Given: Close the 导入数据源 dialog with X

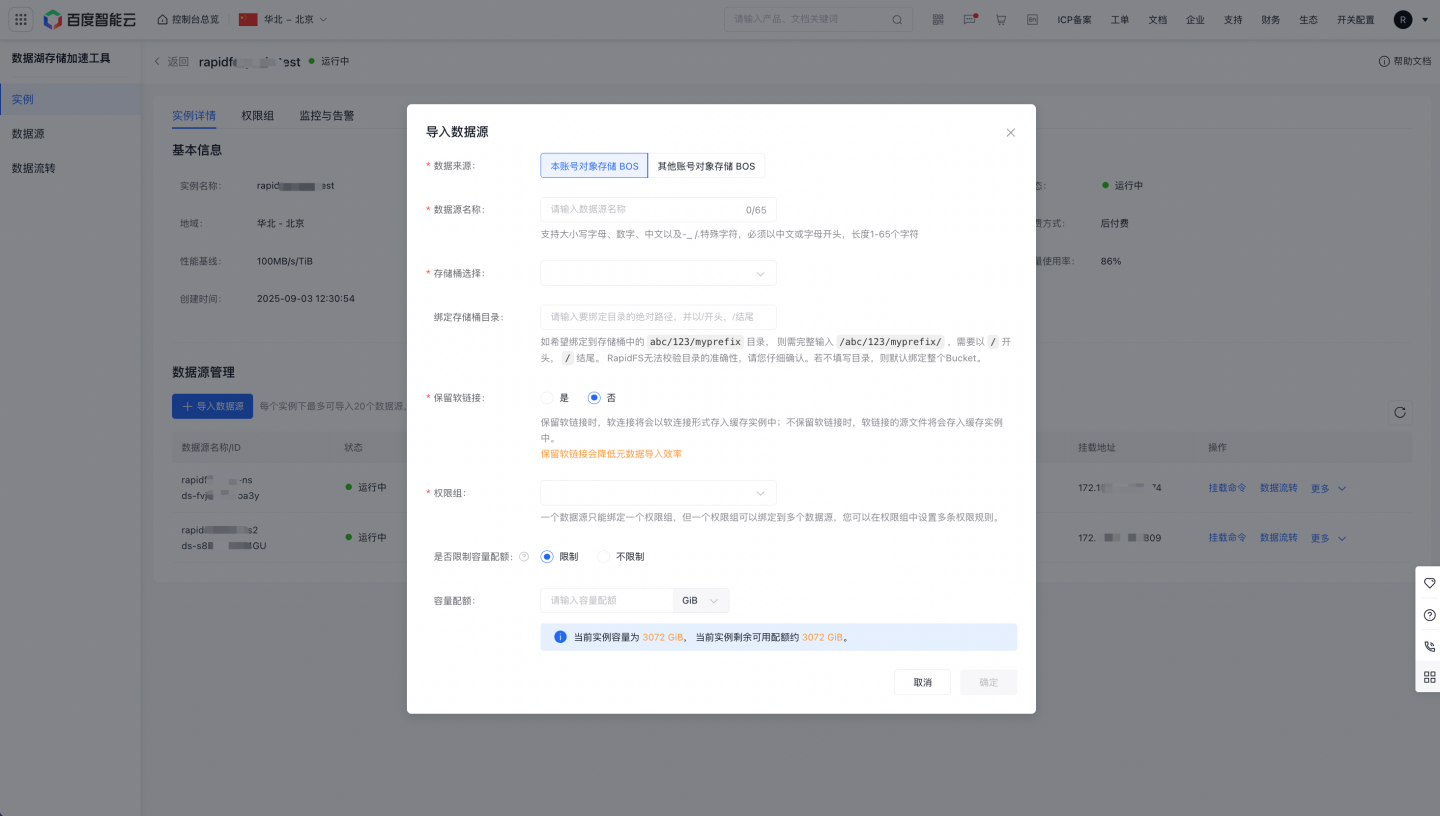Looking at the screenshot, I should (1010, 133).
